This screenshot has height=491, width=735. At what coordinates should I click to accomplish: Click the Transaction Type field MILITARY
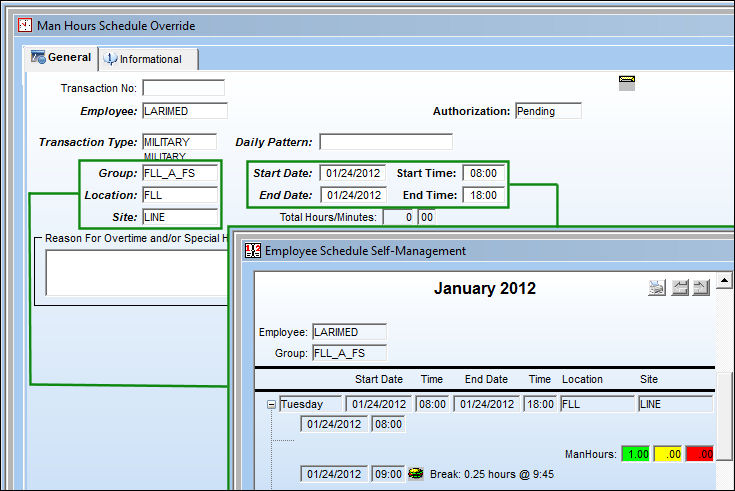coord(180,142)
